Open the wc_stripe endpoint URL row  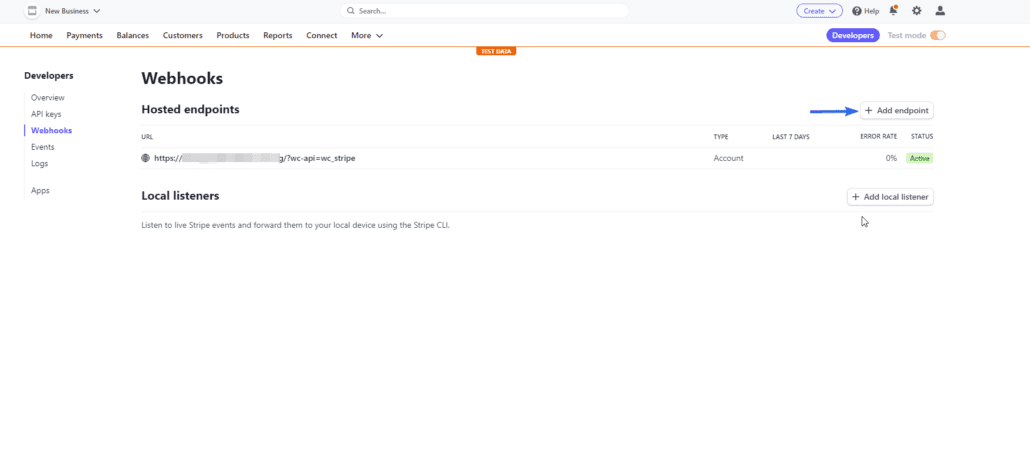point(537,158)
